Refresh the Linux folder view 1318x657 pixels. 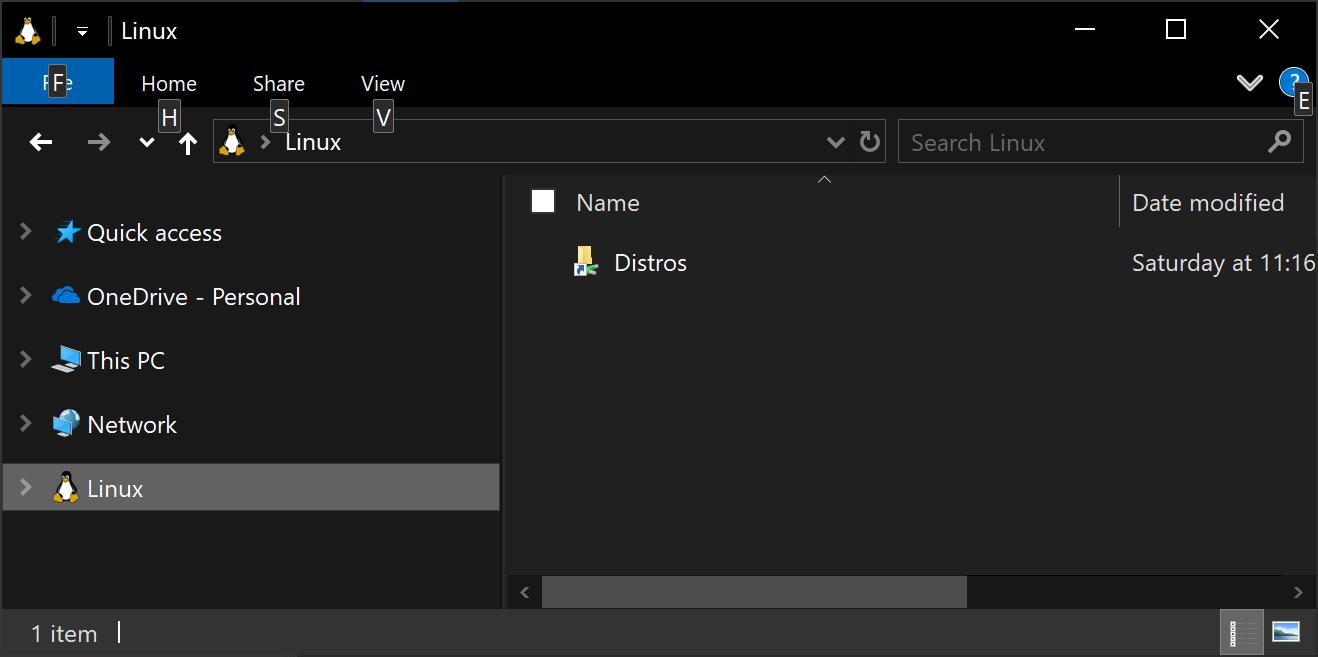tap(870, 142)
